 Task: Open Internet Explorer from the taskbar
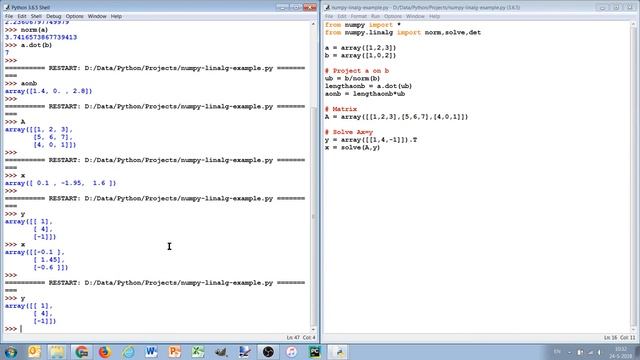point(128,352)
